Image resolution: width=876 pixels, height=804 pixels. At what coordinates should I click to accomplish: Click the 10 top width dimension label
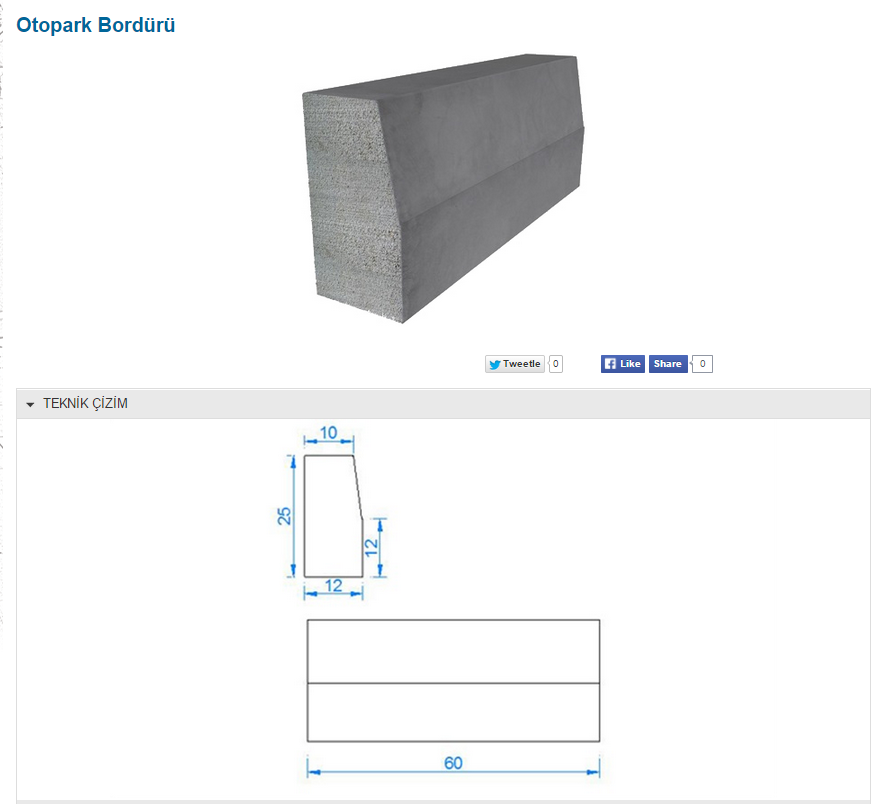(328, 432)
